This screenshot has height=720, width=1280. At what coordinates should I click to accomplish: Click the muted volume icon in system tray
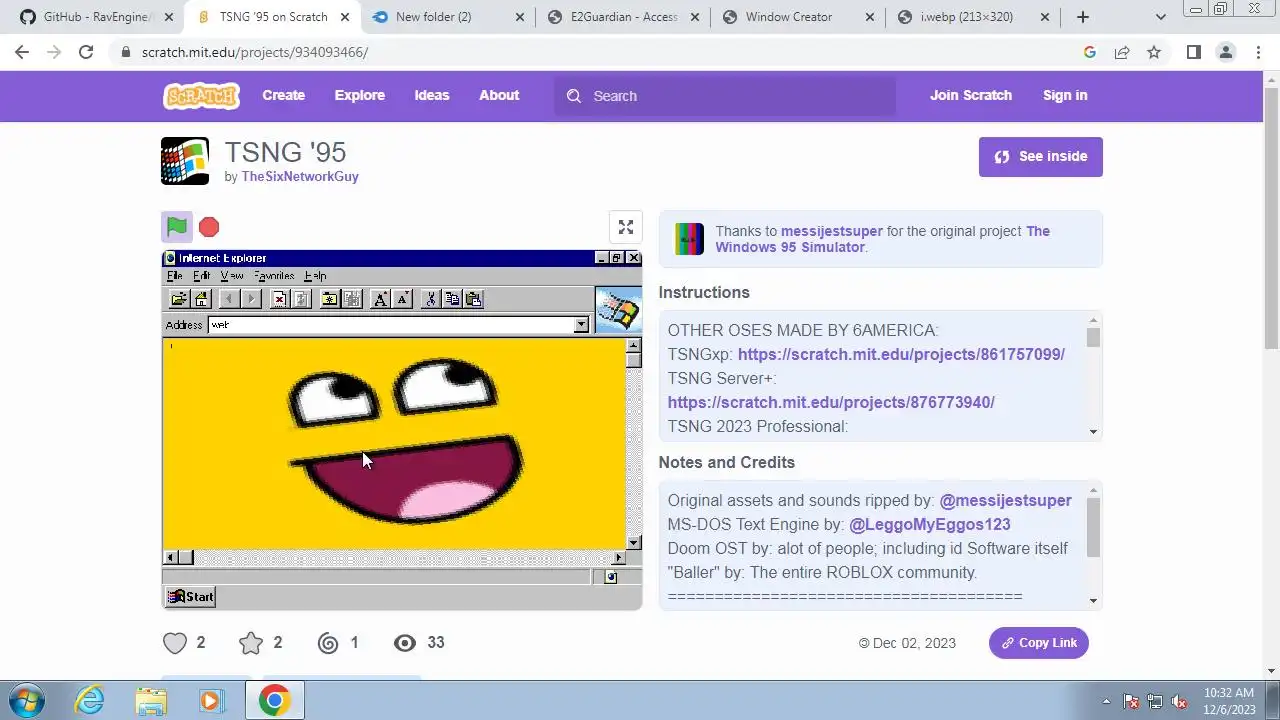(1179, 701)
